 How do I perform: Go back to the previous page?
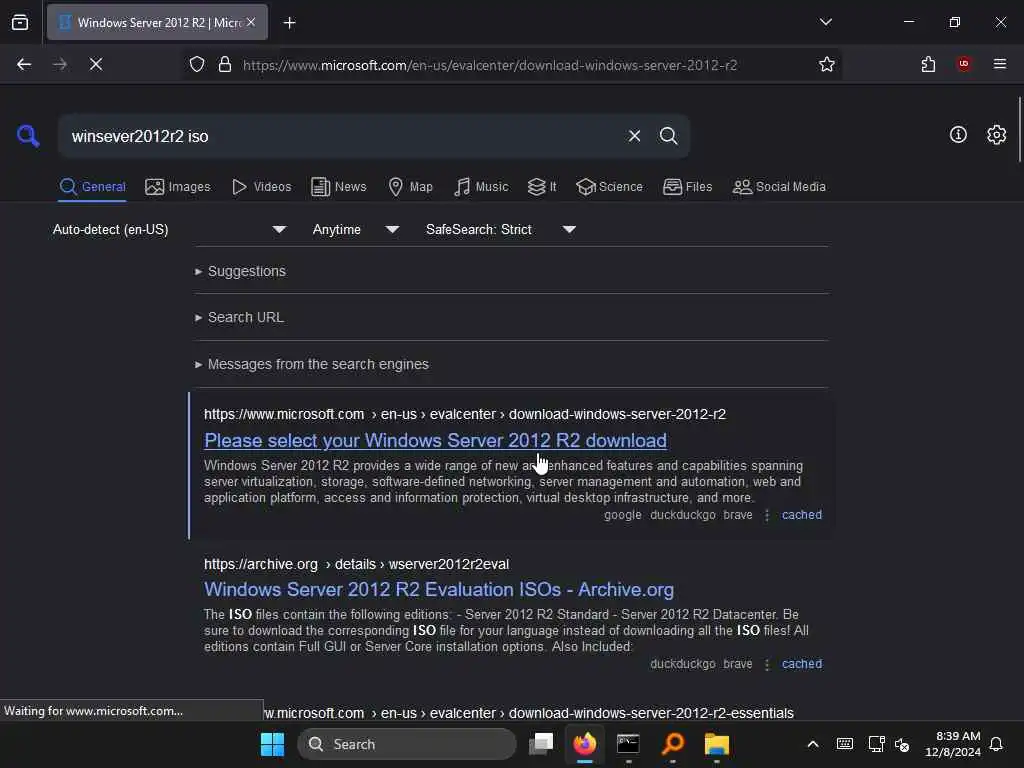point(24,64)
